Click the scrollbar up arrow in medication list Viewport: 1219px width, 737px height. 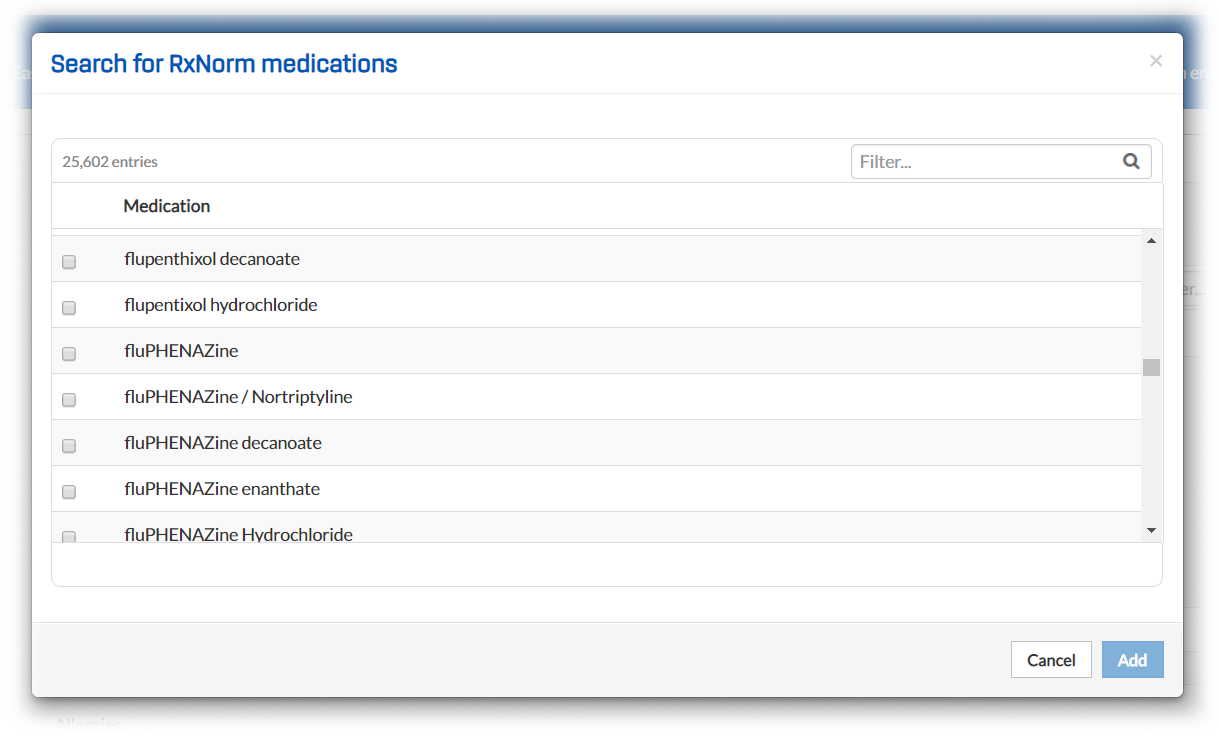(1151, 241)
